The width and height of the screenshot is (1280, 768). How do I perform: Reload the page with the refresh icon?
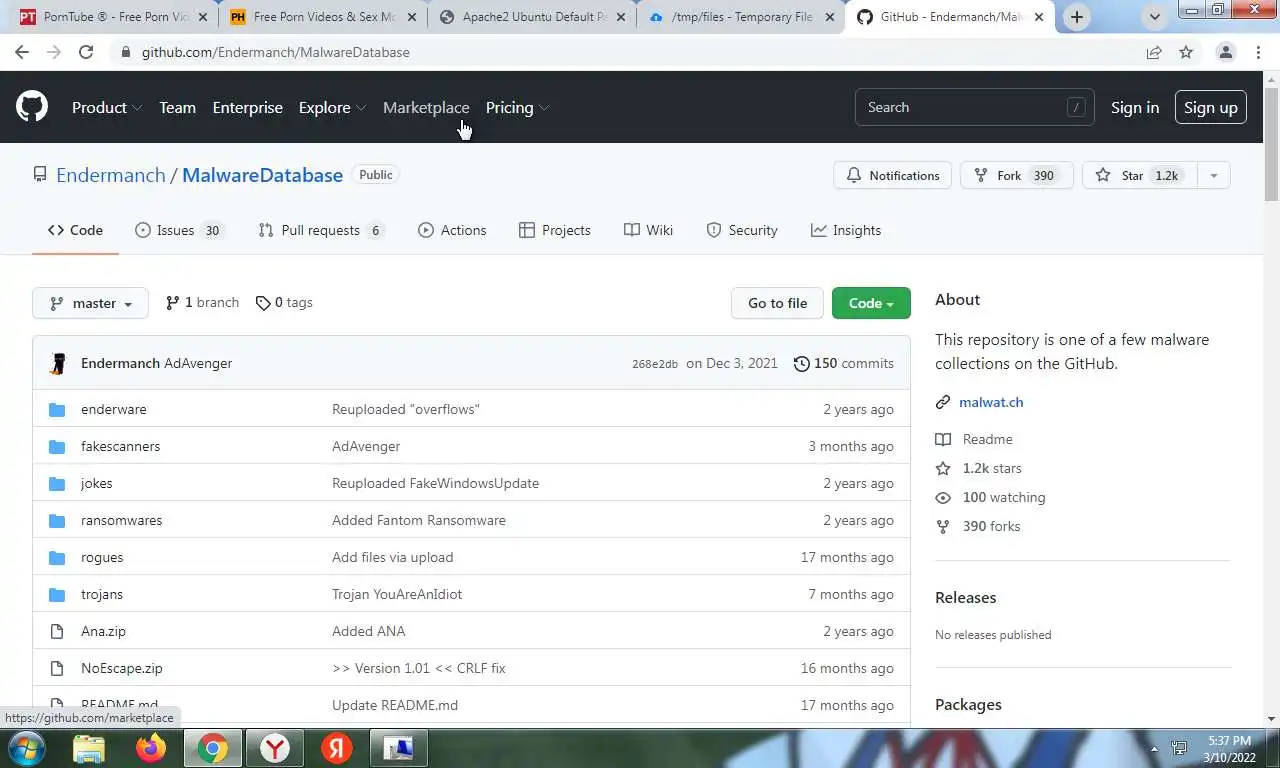(86, 52)
